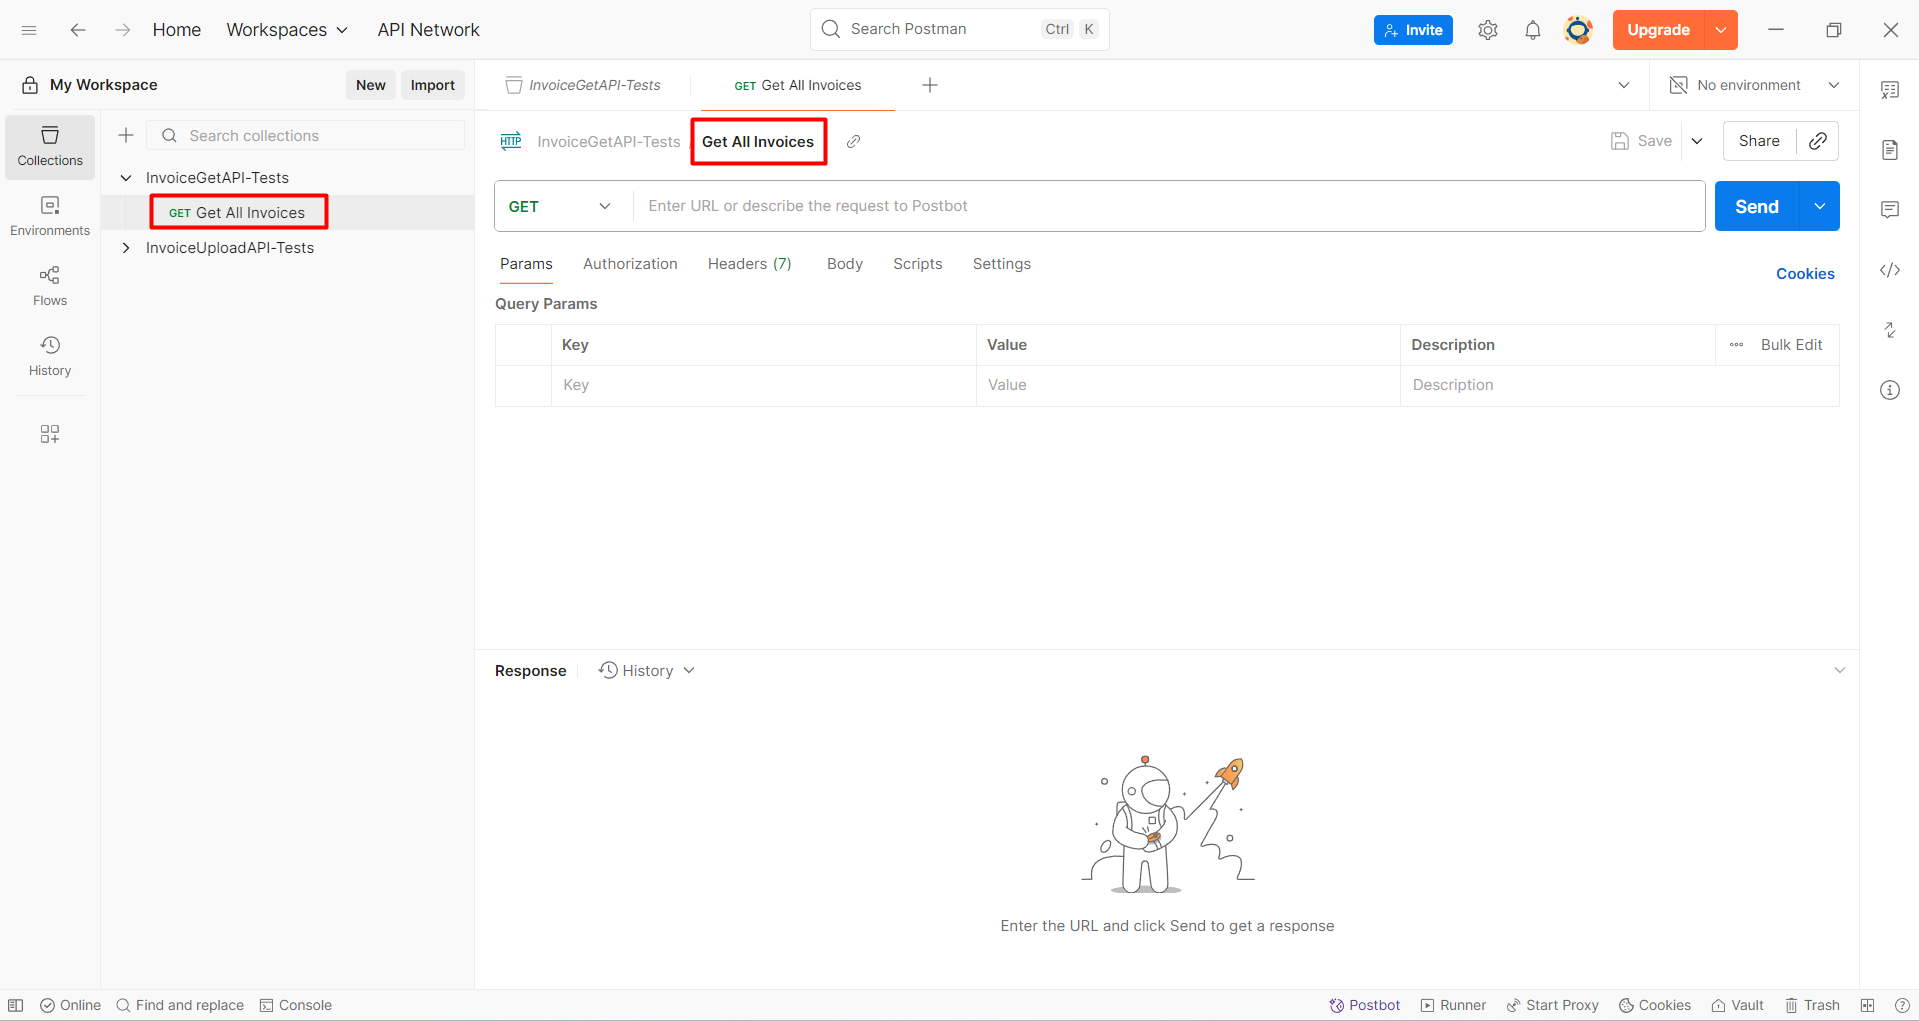1919x1021 pixels.
Task: Select the Flows icon in sidebar
Action: 49,285
